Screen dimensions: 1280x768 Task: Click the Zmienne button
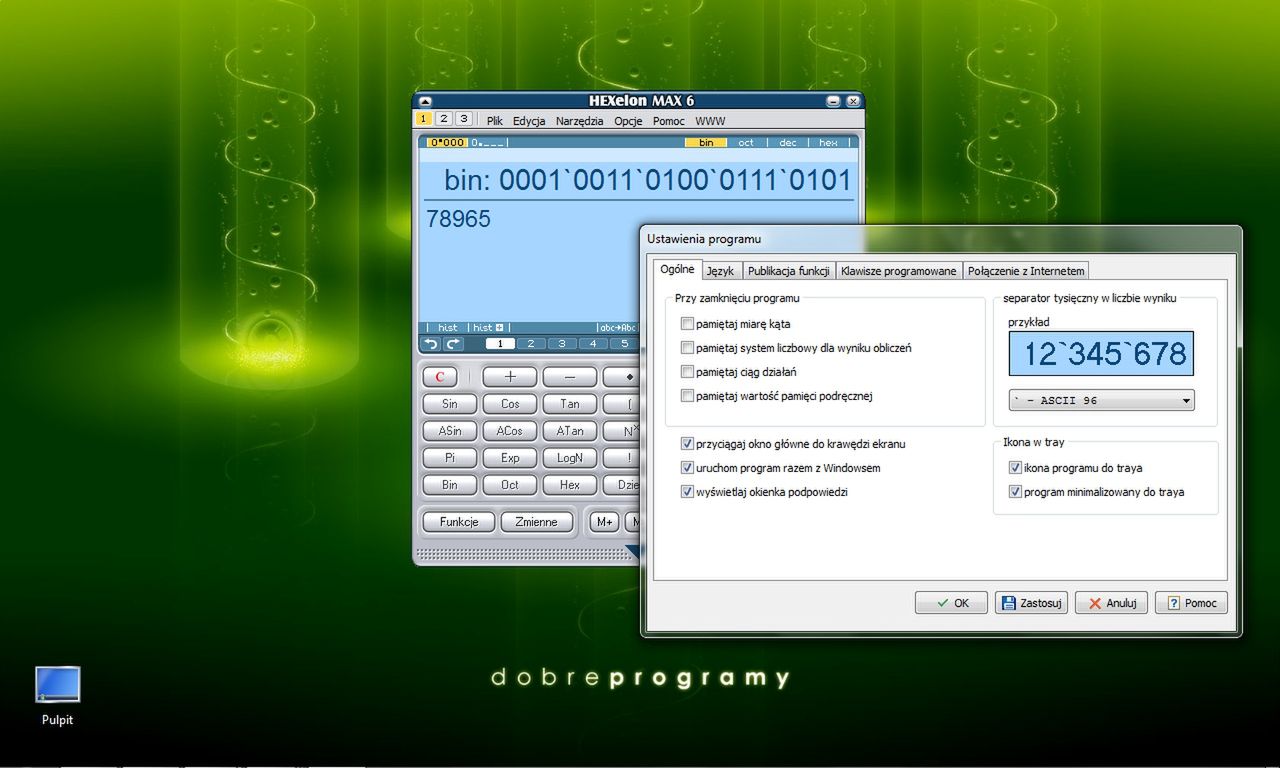pos(537,522)
